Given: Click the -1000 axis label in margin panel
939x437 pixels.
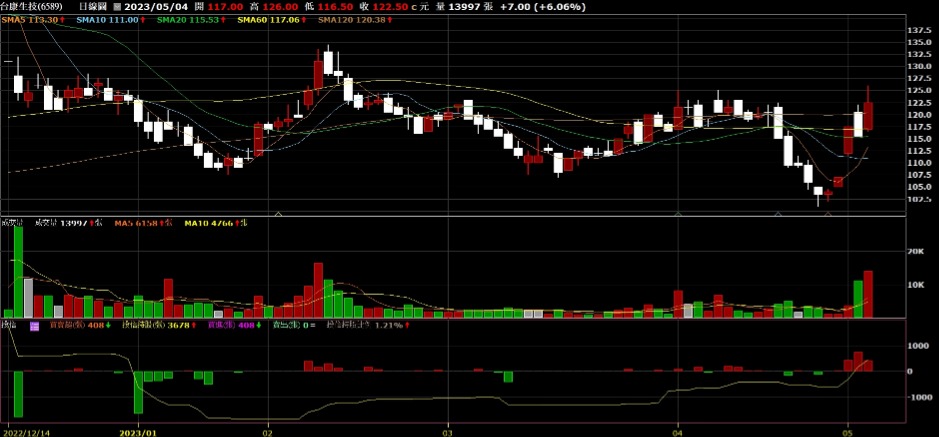Looking at the screenshot, I should point(919,397).
